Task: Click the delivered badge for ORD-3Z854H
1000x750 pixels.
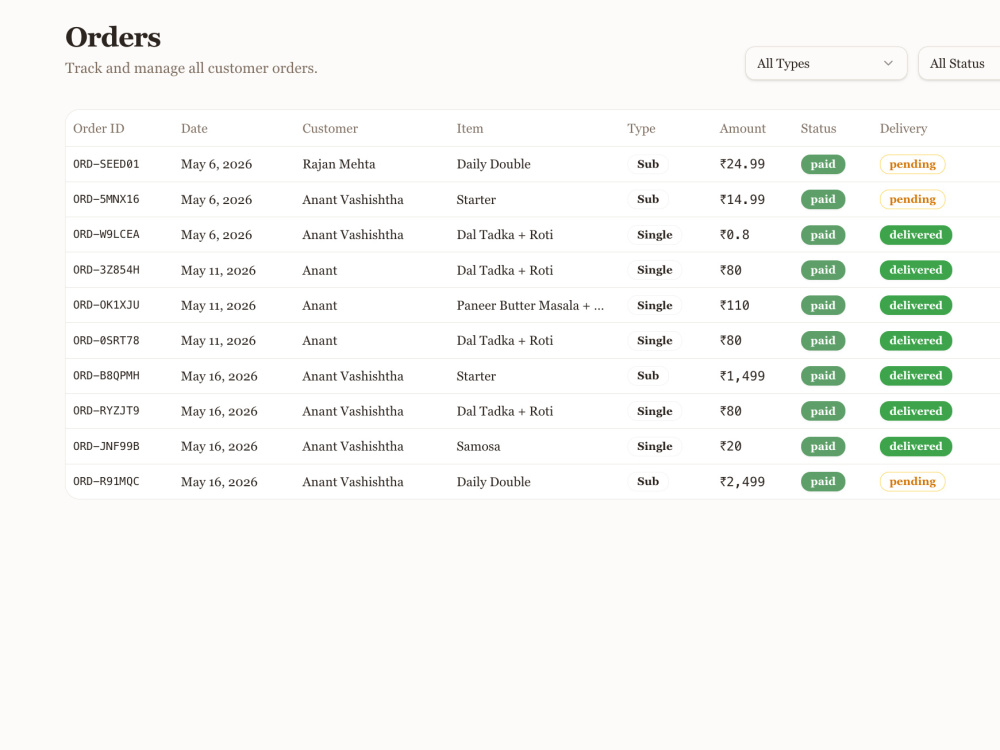Action: 916,270
